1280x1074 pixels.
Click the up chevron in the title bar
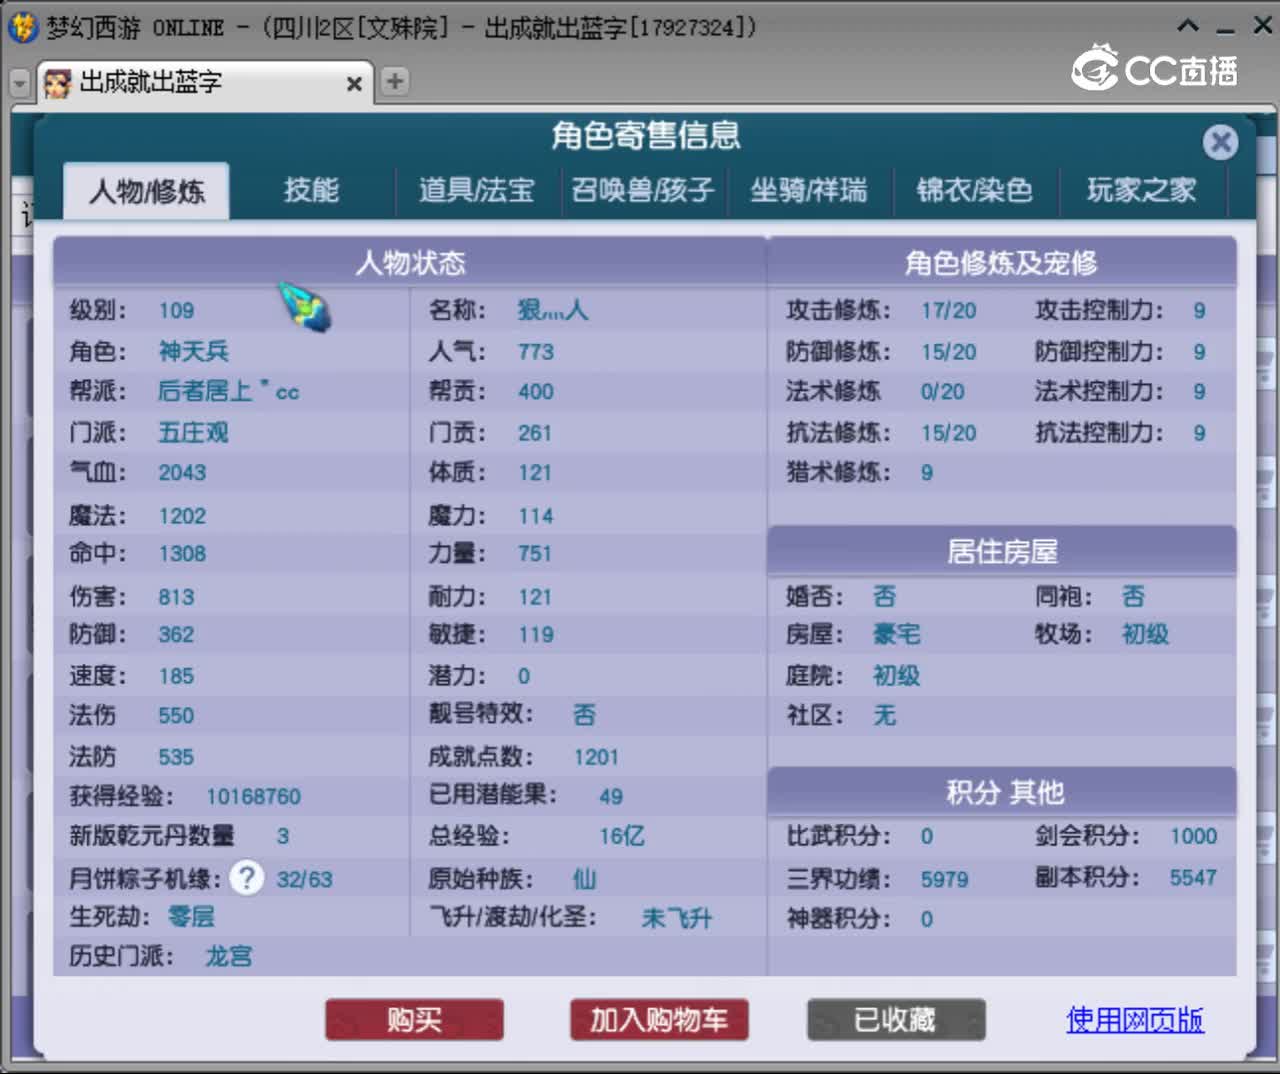[x=1188, y=25]
